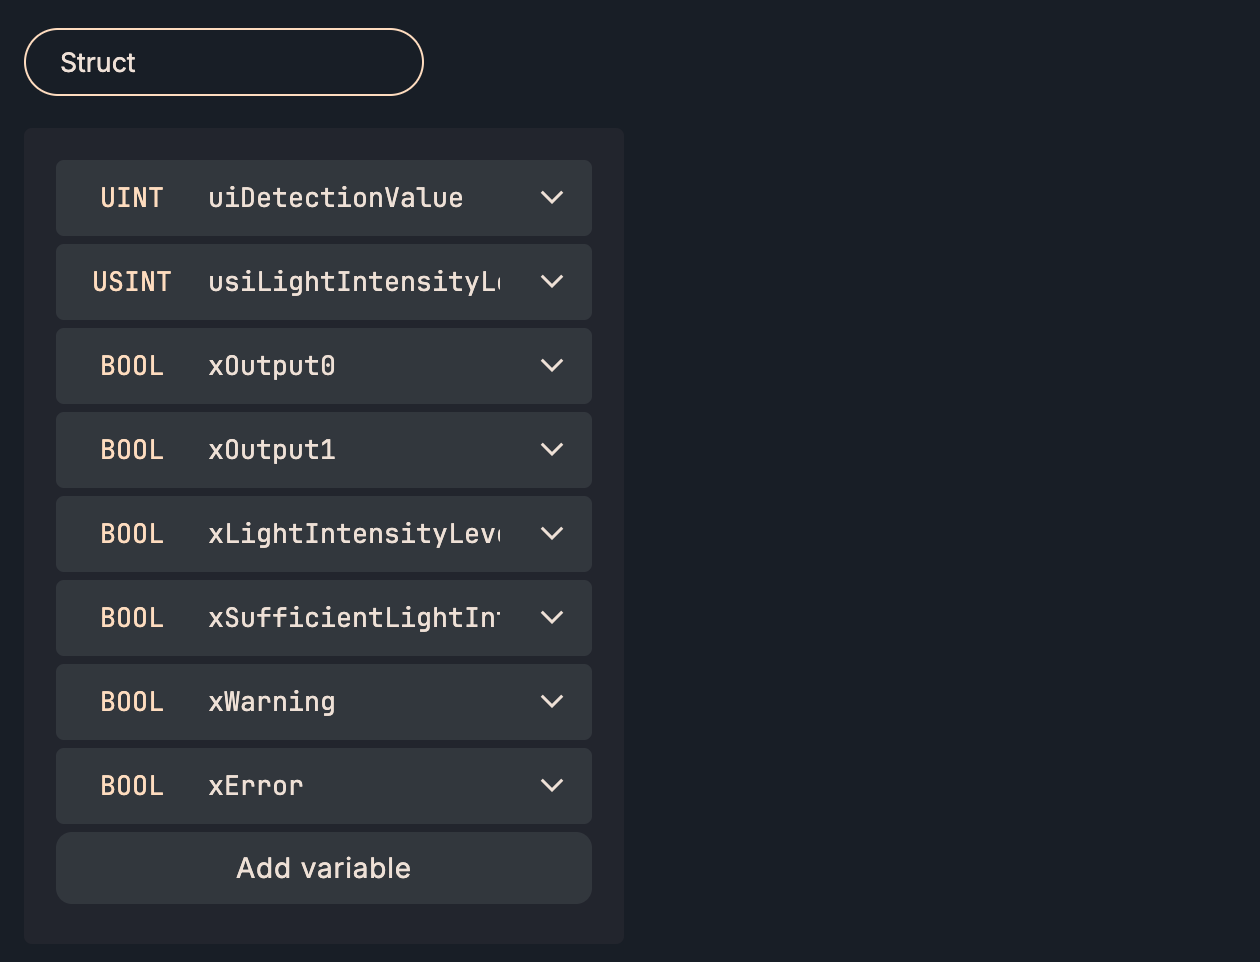Expand the xSufficientLightIntensity row arrow

[x=552, y=618]
